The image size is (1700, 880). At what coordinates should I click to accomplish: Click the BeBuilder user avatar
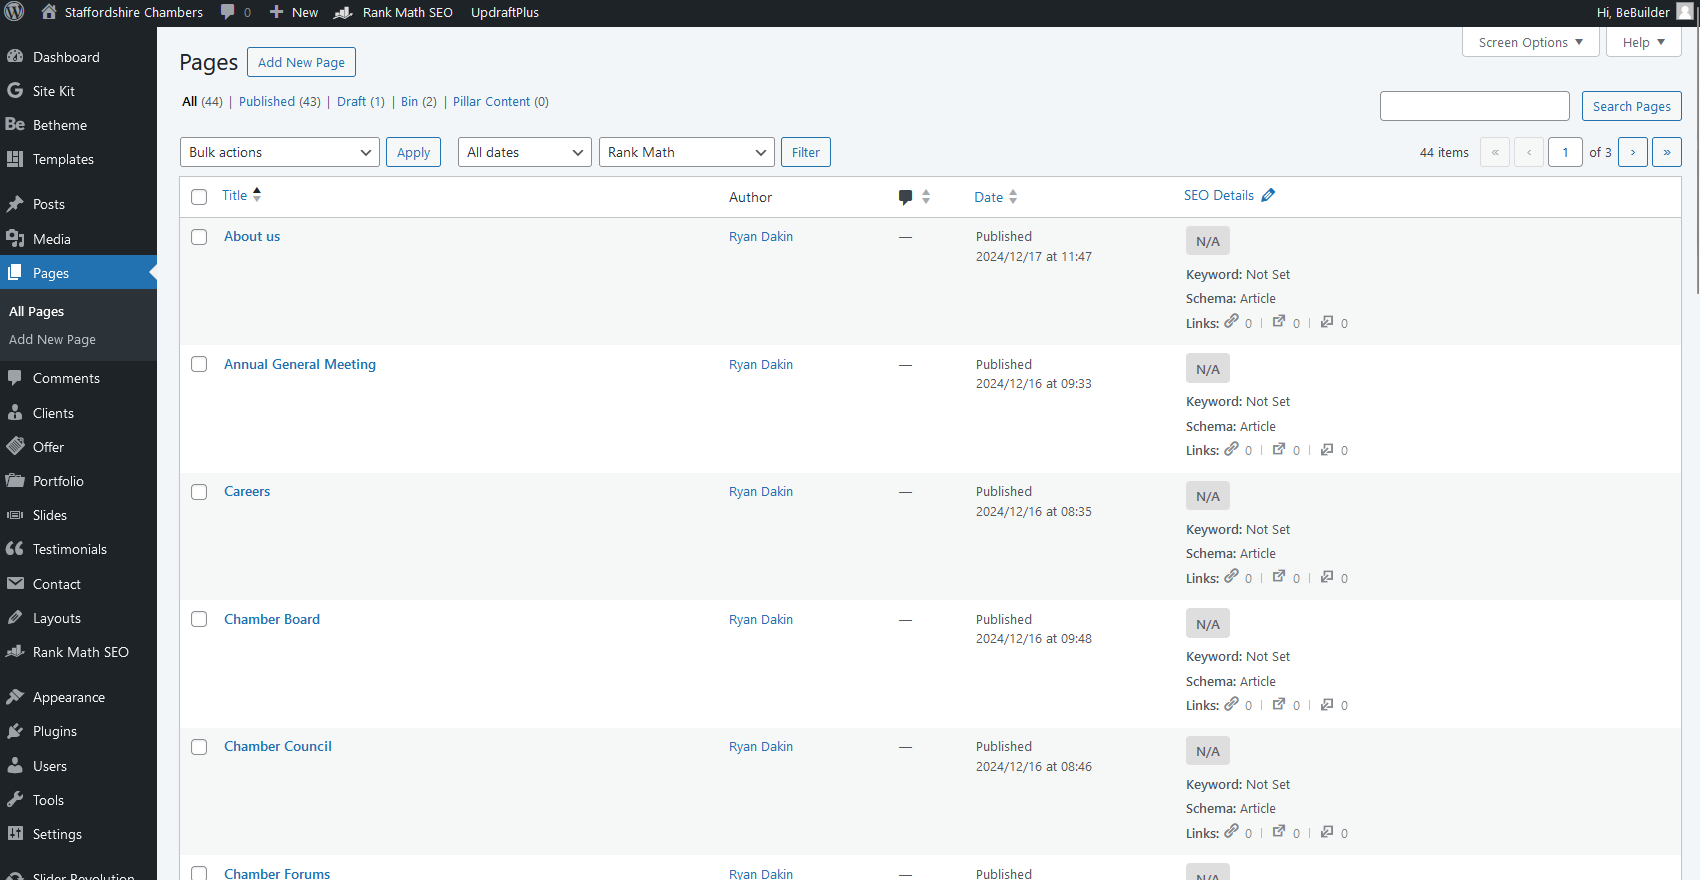[1685, 12]
